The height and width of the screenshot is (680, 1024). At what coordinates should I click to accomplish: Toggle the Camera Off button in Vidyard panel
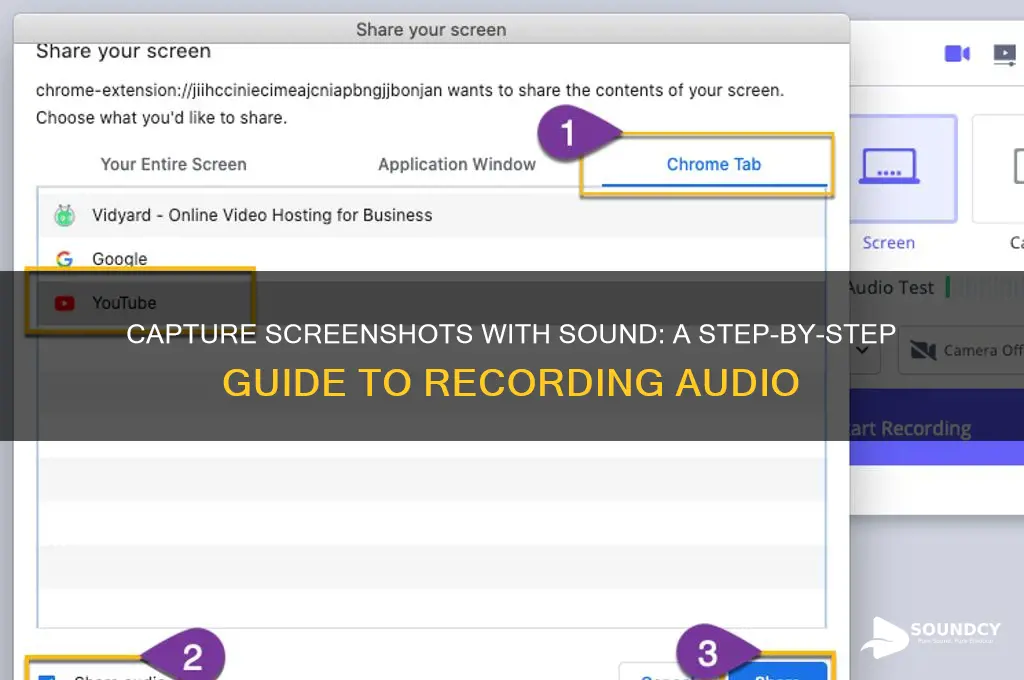961,351
